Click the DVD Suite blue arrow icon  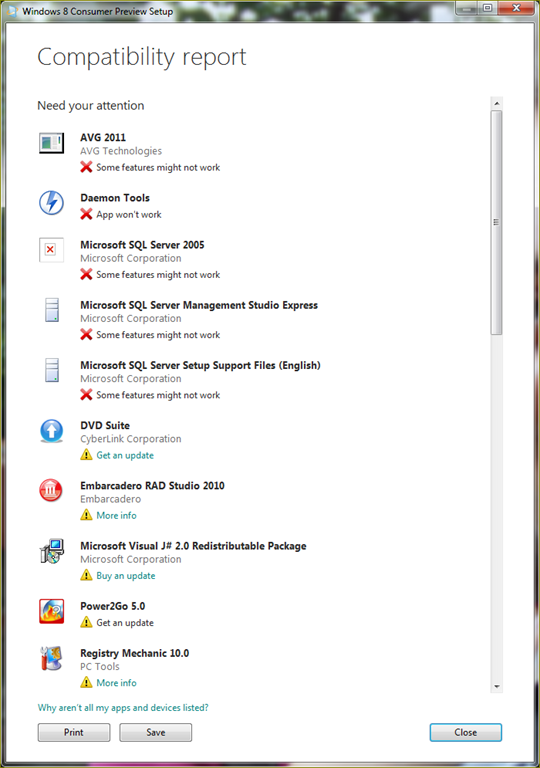click(51, 431)
